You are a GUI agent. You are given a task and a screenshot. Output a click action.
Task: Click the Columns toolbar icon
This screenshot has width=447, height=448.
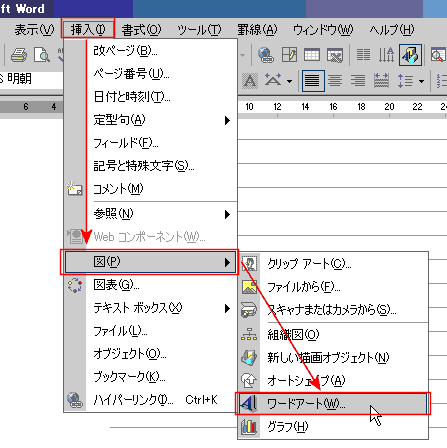click(363, 55)
